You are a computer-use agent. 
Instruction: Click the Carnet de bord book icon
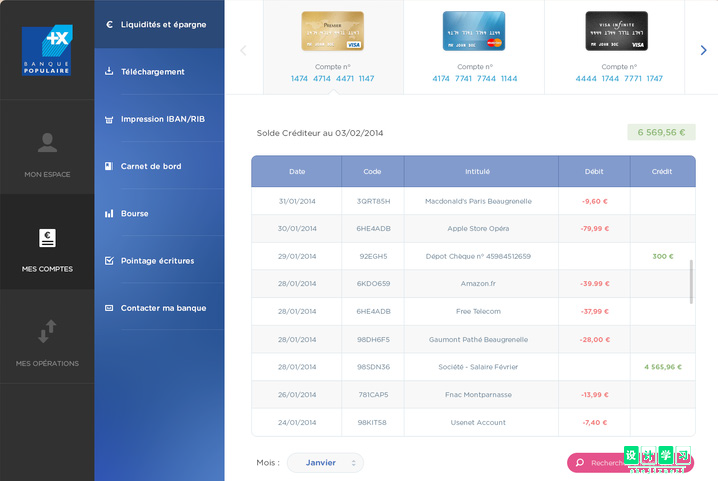point(109,166)
